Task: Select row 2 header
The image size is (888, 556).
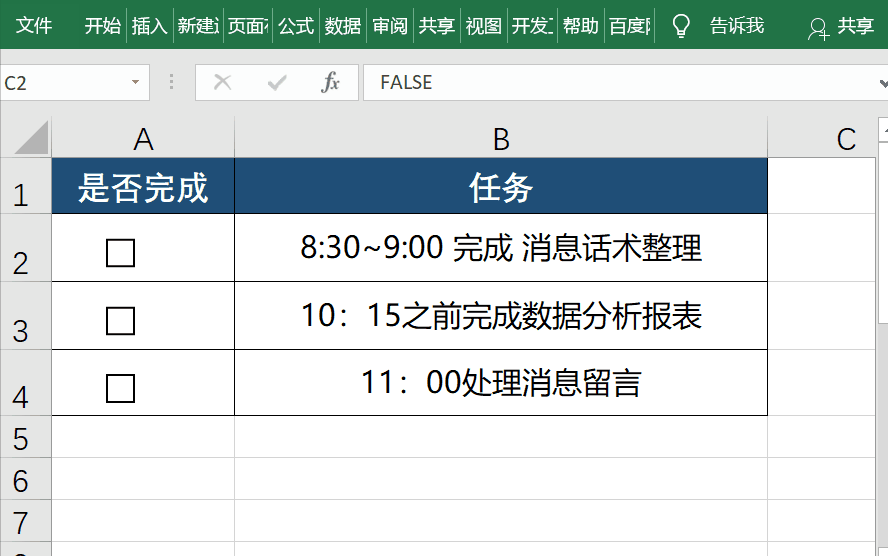Action: click(x=25, y=247)
